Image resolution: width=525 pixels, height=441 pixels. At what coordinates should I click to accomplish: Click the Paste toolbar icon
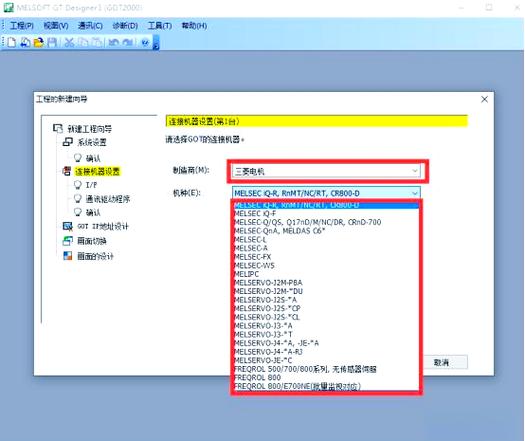tap(97, 42)
